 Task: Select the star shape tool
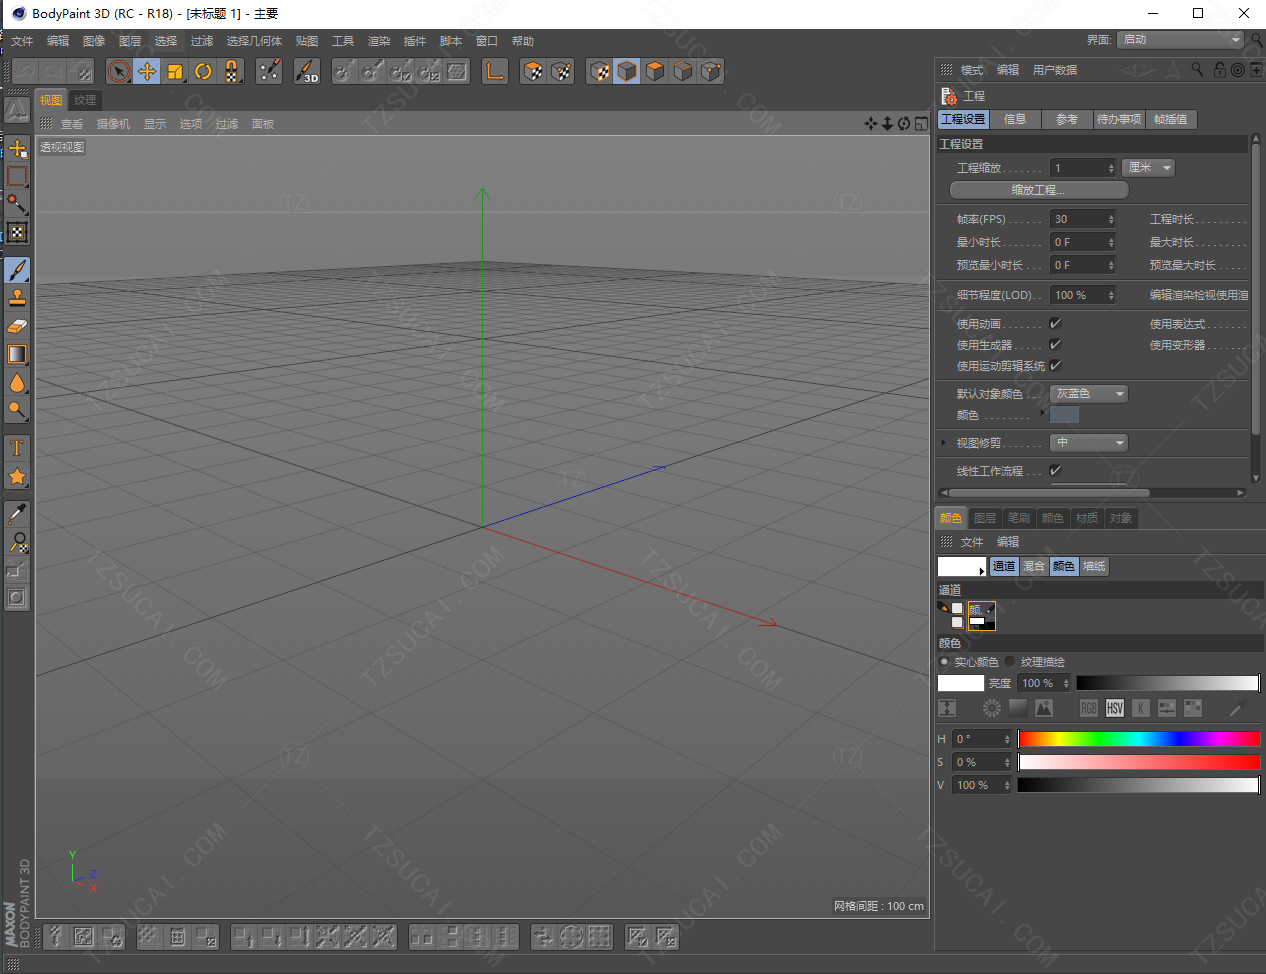17,476
